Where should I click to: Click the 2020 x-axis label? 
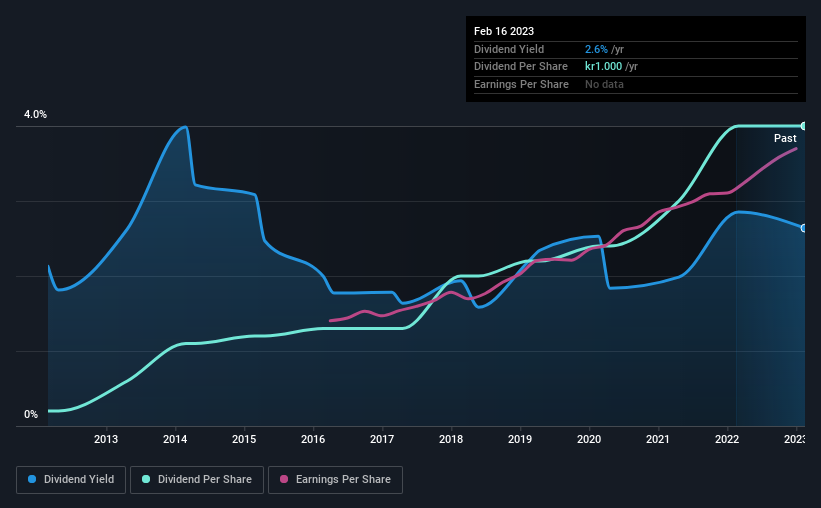589,439
